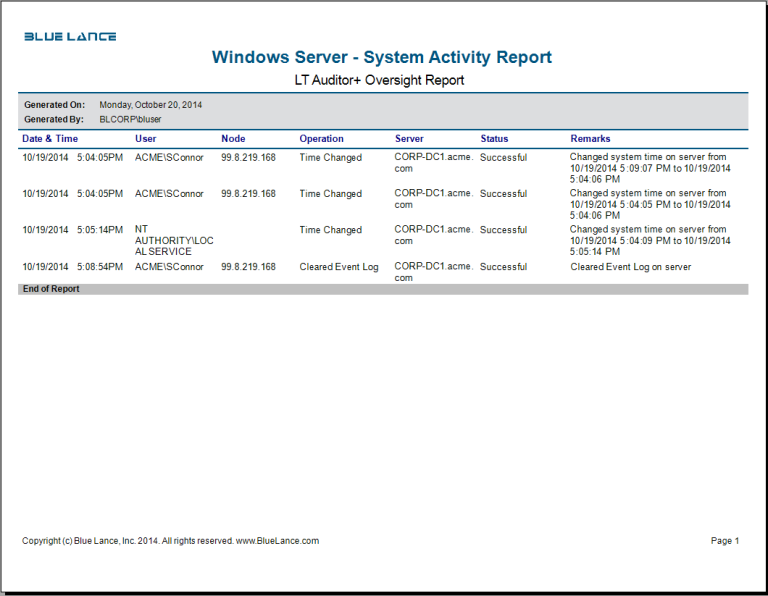Click the Node column header
Viewport: 768px width, 596px height.
tap(233, 139)
